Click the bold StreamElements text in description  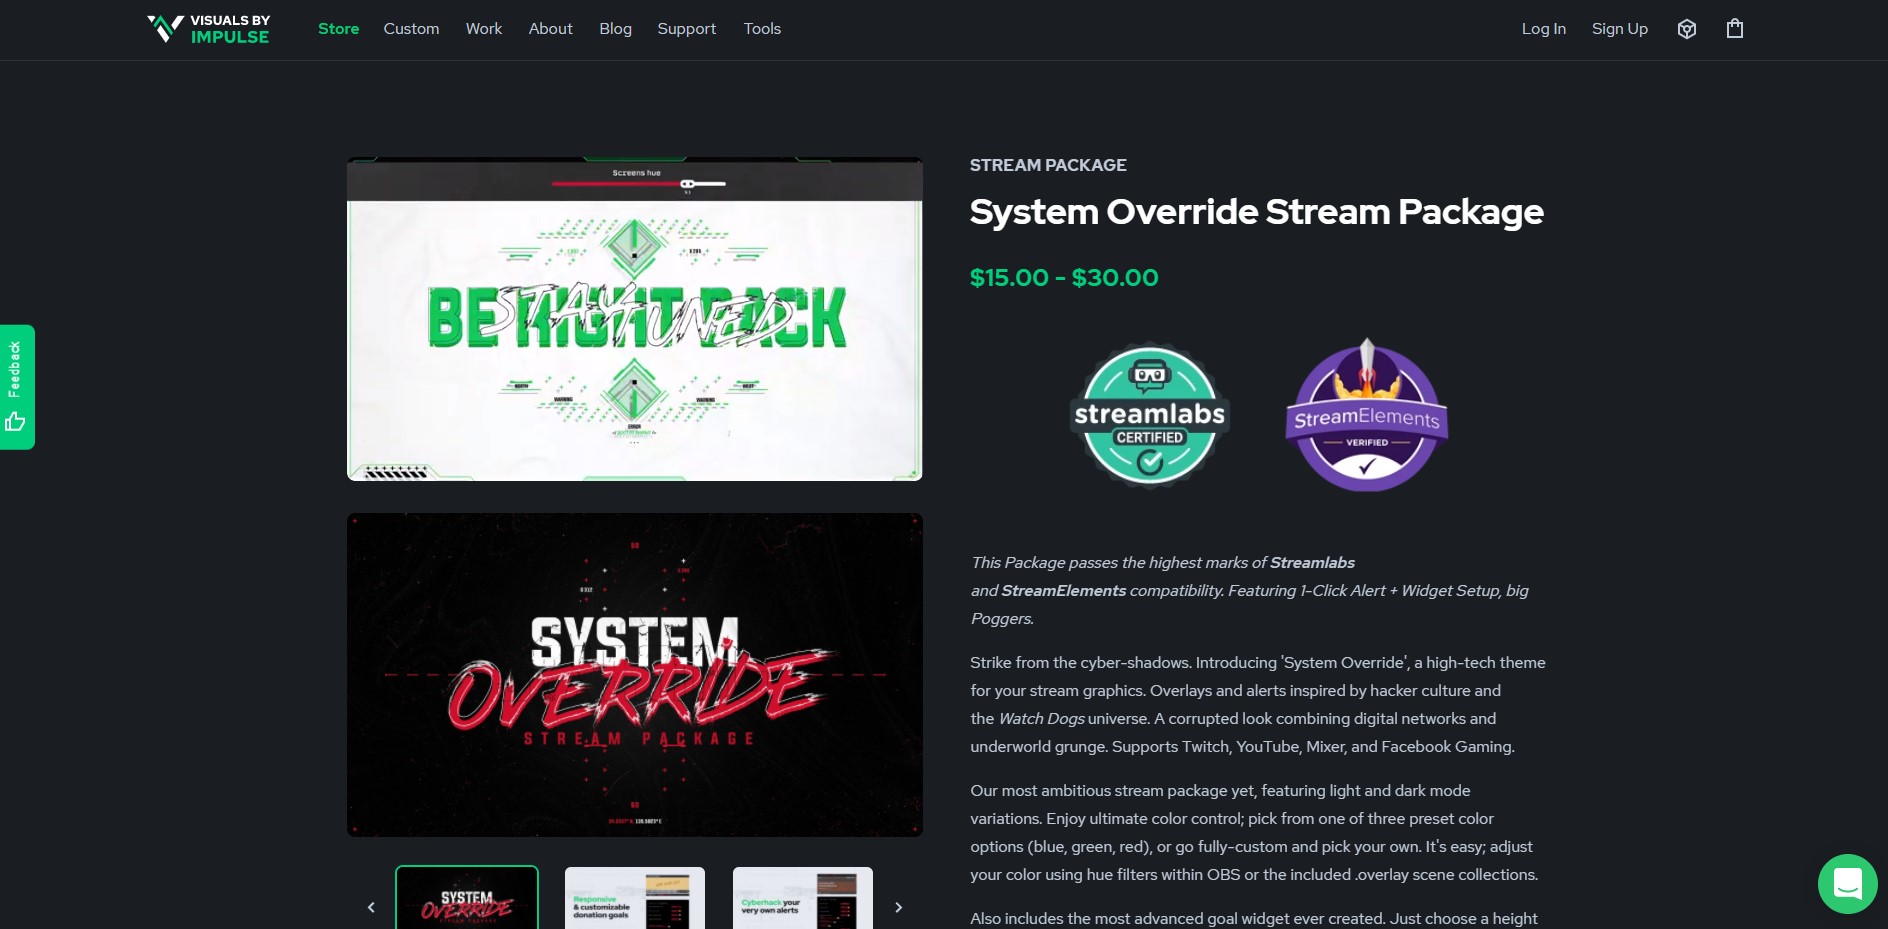coord(1063,591)
